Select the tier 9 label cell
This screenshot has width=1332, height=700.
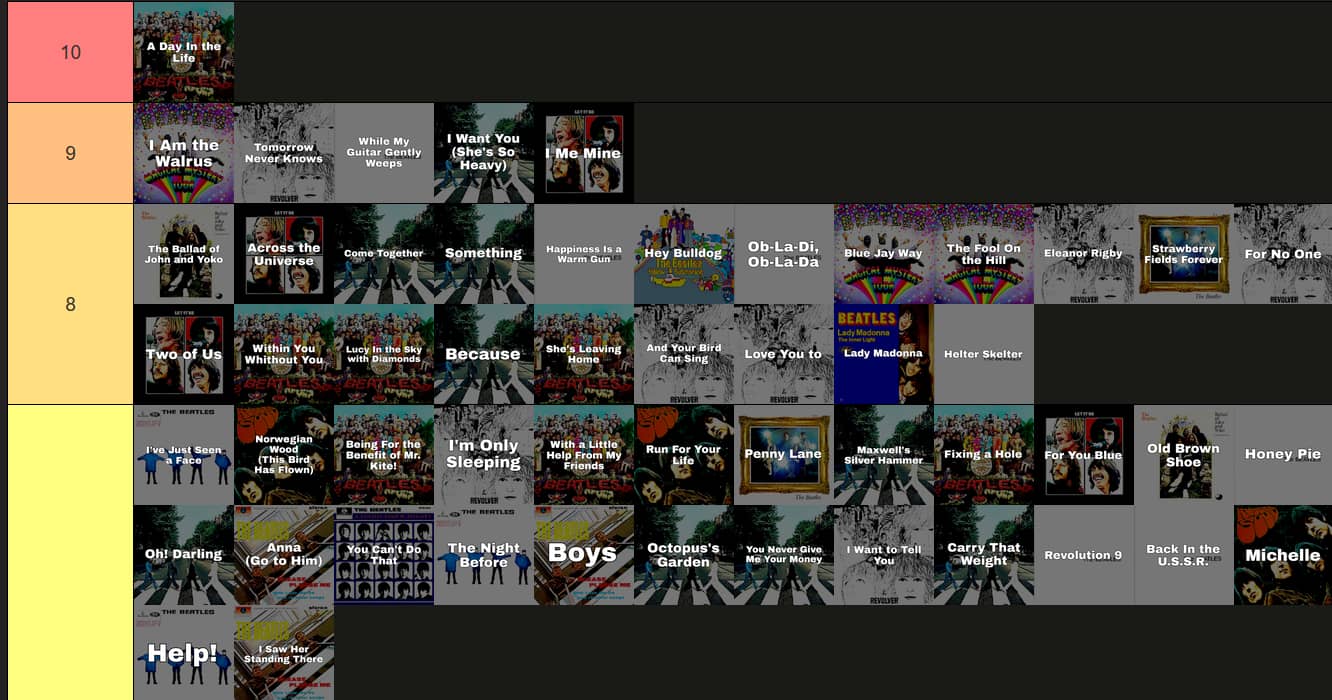pyautogui.click(x=70, y=153)
